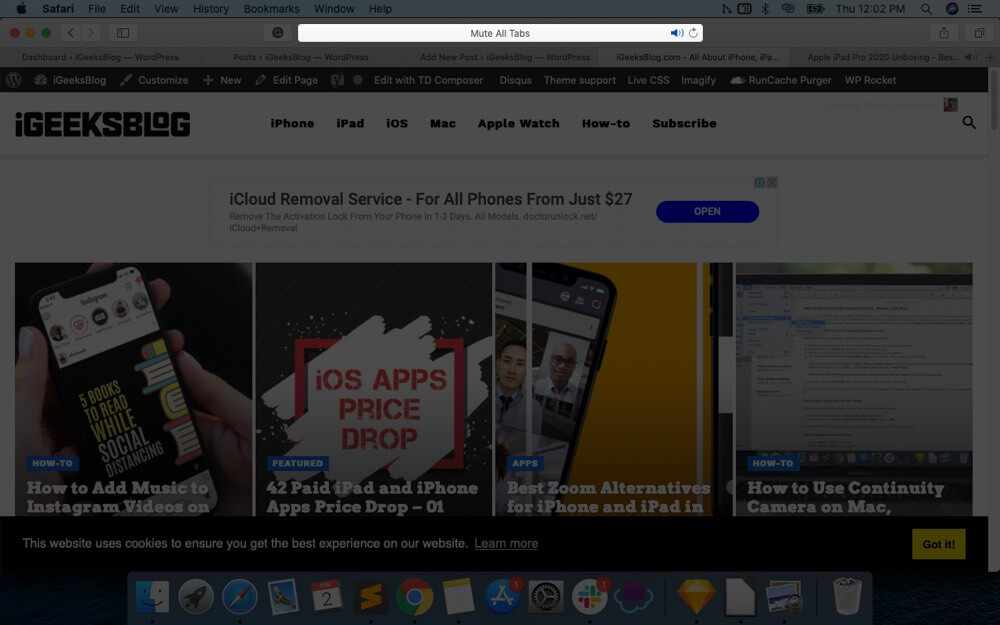Open site search magnifier icon
Viewport: 1000px width, 625px height.
pos(969,122)
